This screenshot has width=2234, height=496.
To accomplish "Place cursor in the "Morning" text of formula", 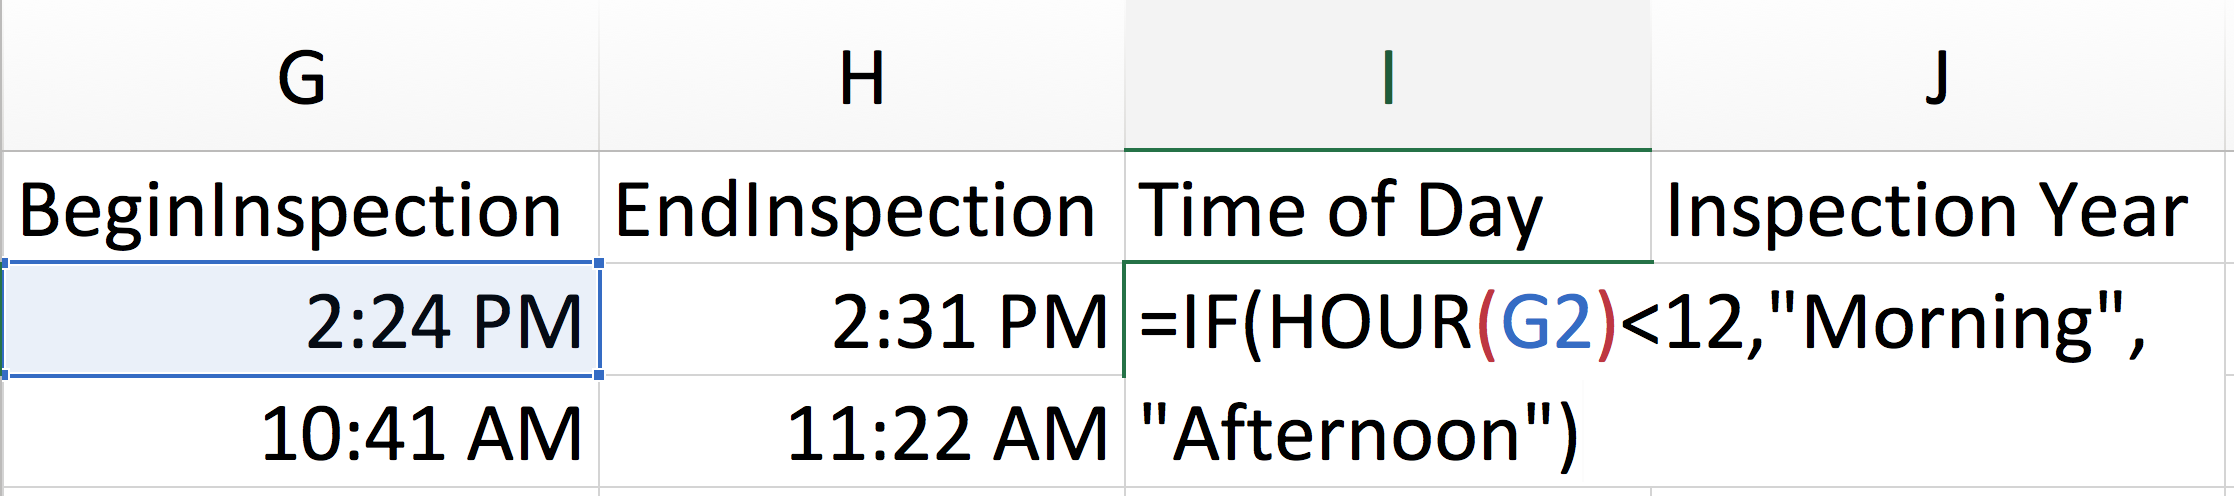I will coord(1947,322).
